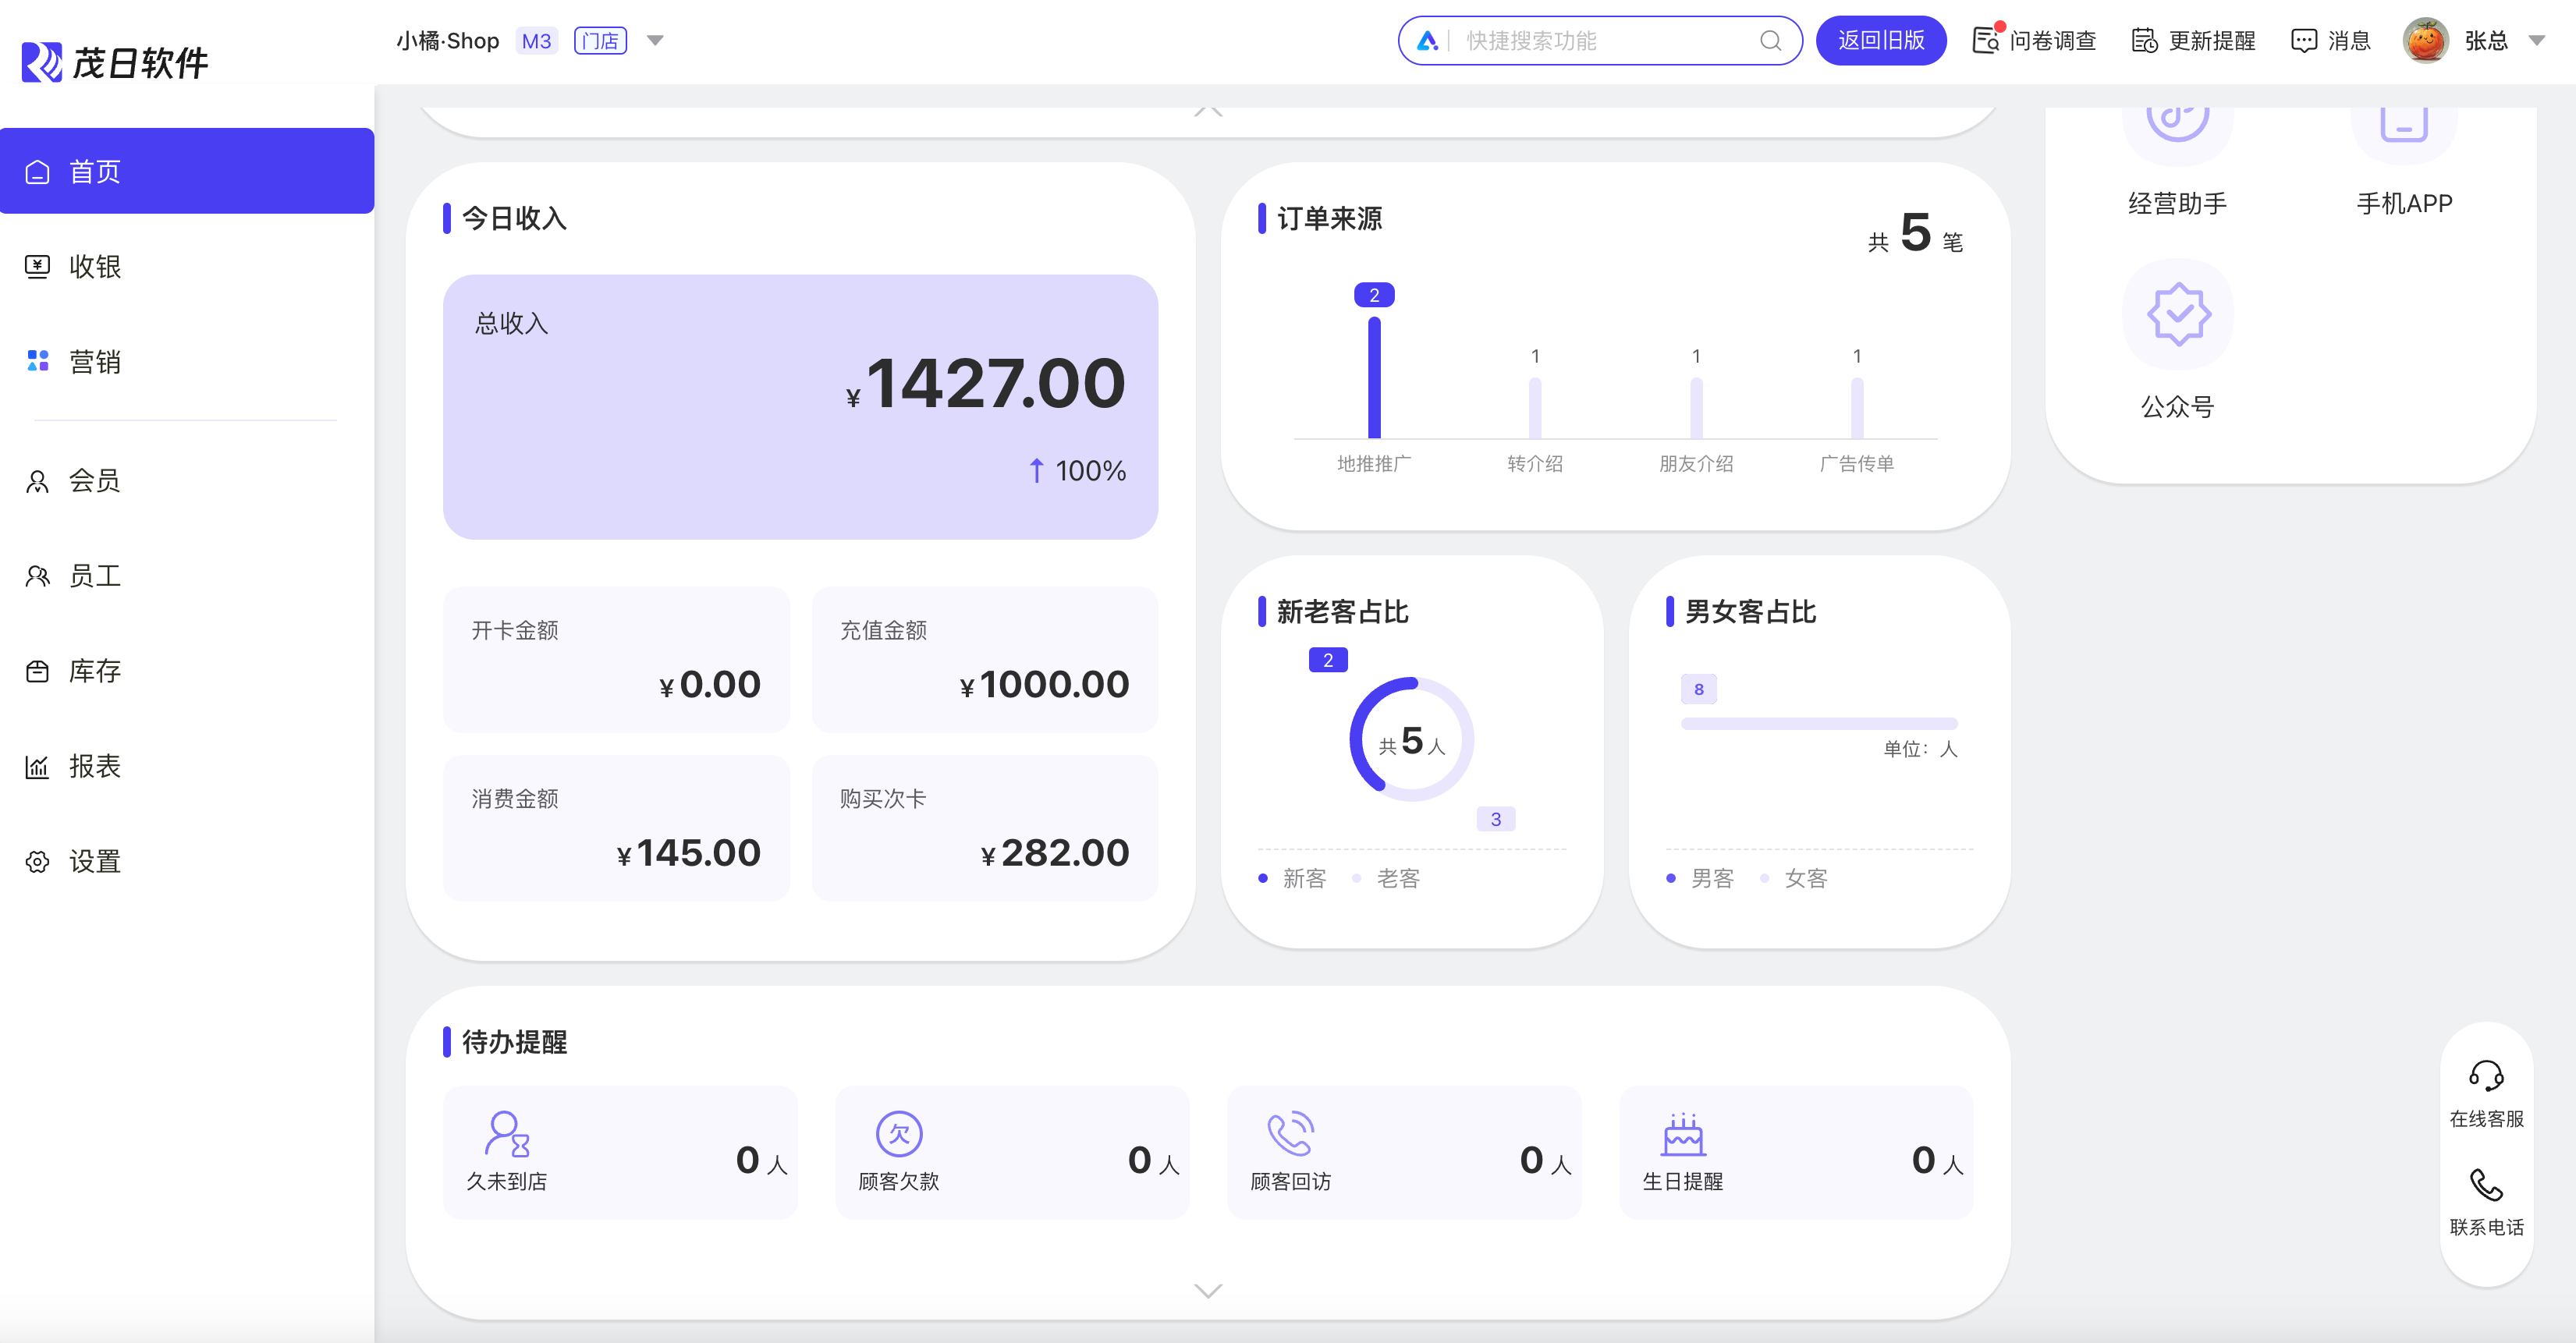Expand the down chevron below 待办提醒
This screenshot has height=1343, width=2576.
click(x=1208, y=1290)
